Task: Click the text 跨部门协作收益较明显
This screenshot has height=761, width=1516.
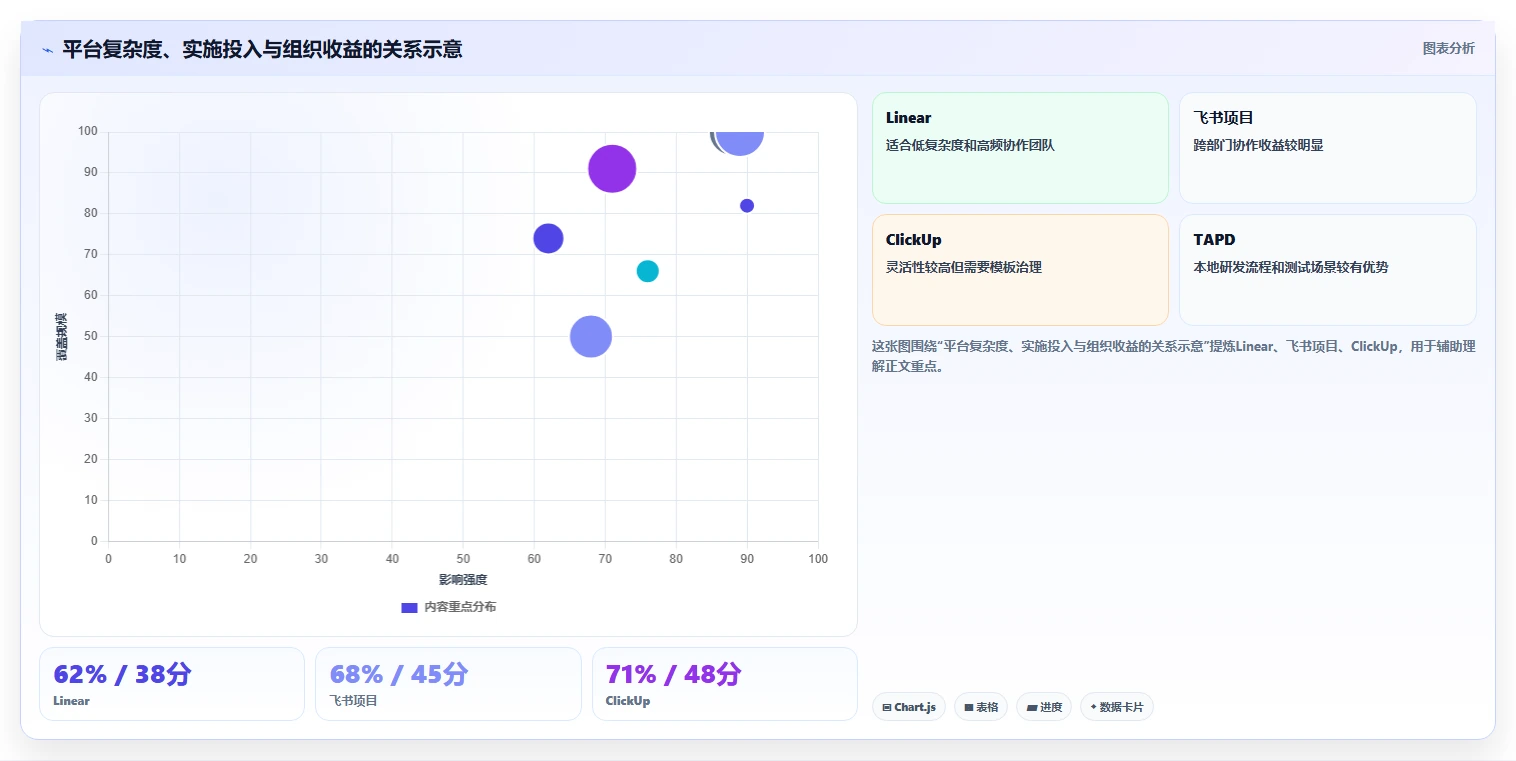Action: click(x=1258, y=145)
